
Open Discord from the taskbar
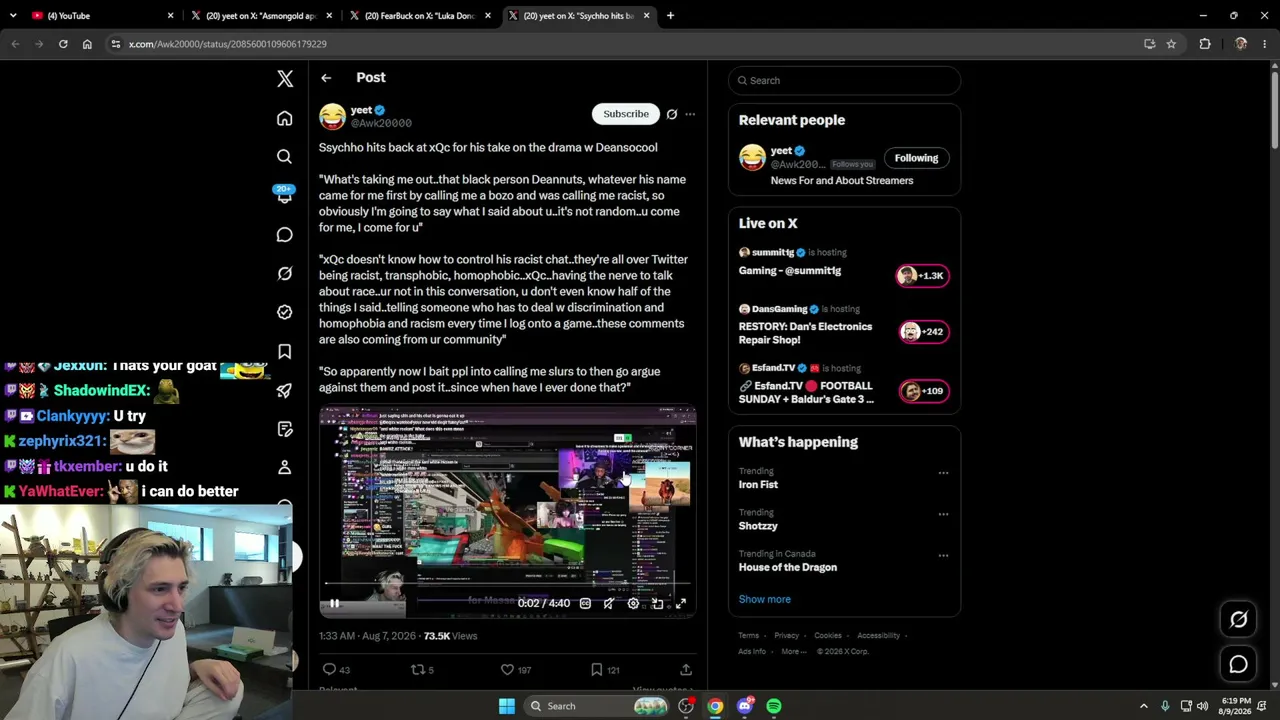745,706
